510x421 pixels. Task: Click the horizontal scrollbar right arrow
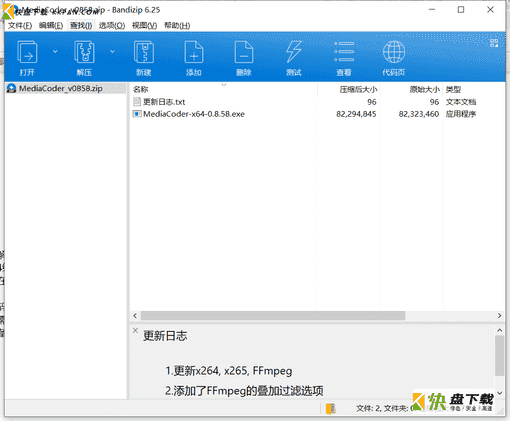click(x=499, y=315)
